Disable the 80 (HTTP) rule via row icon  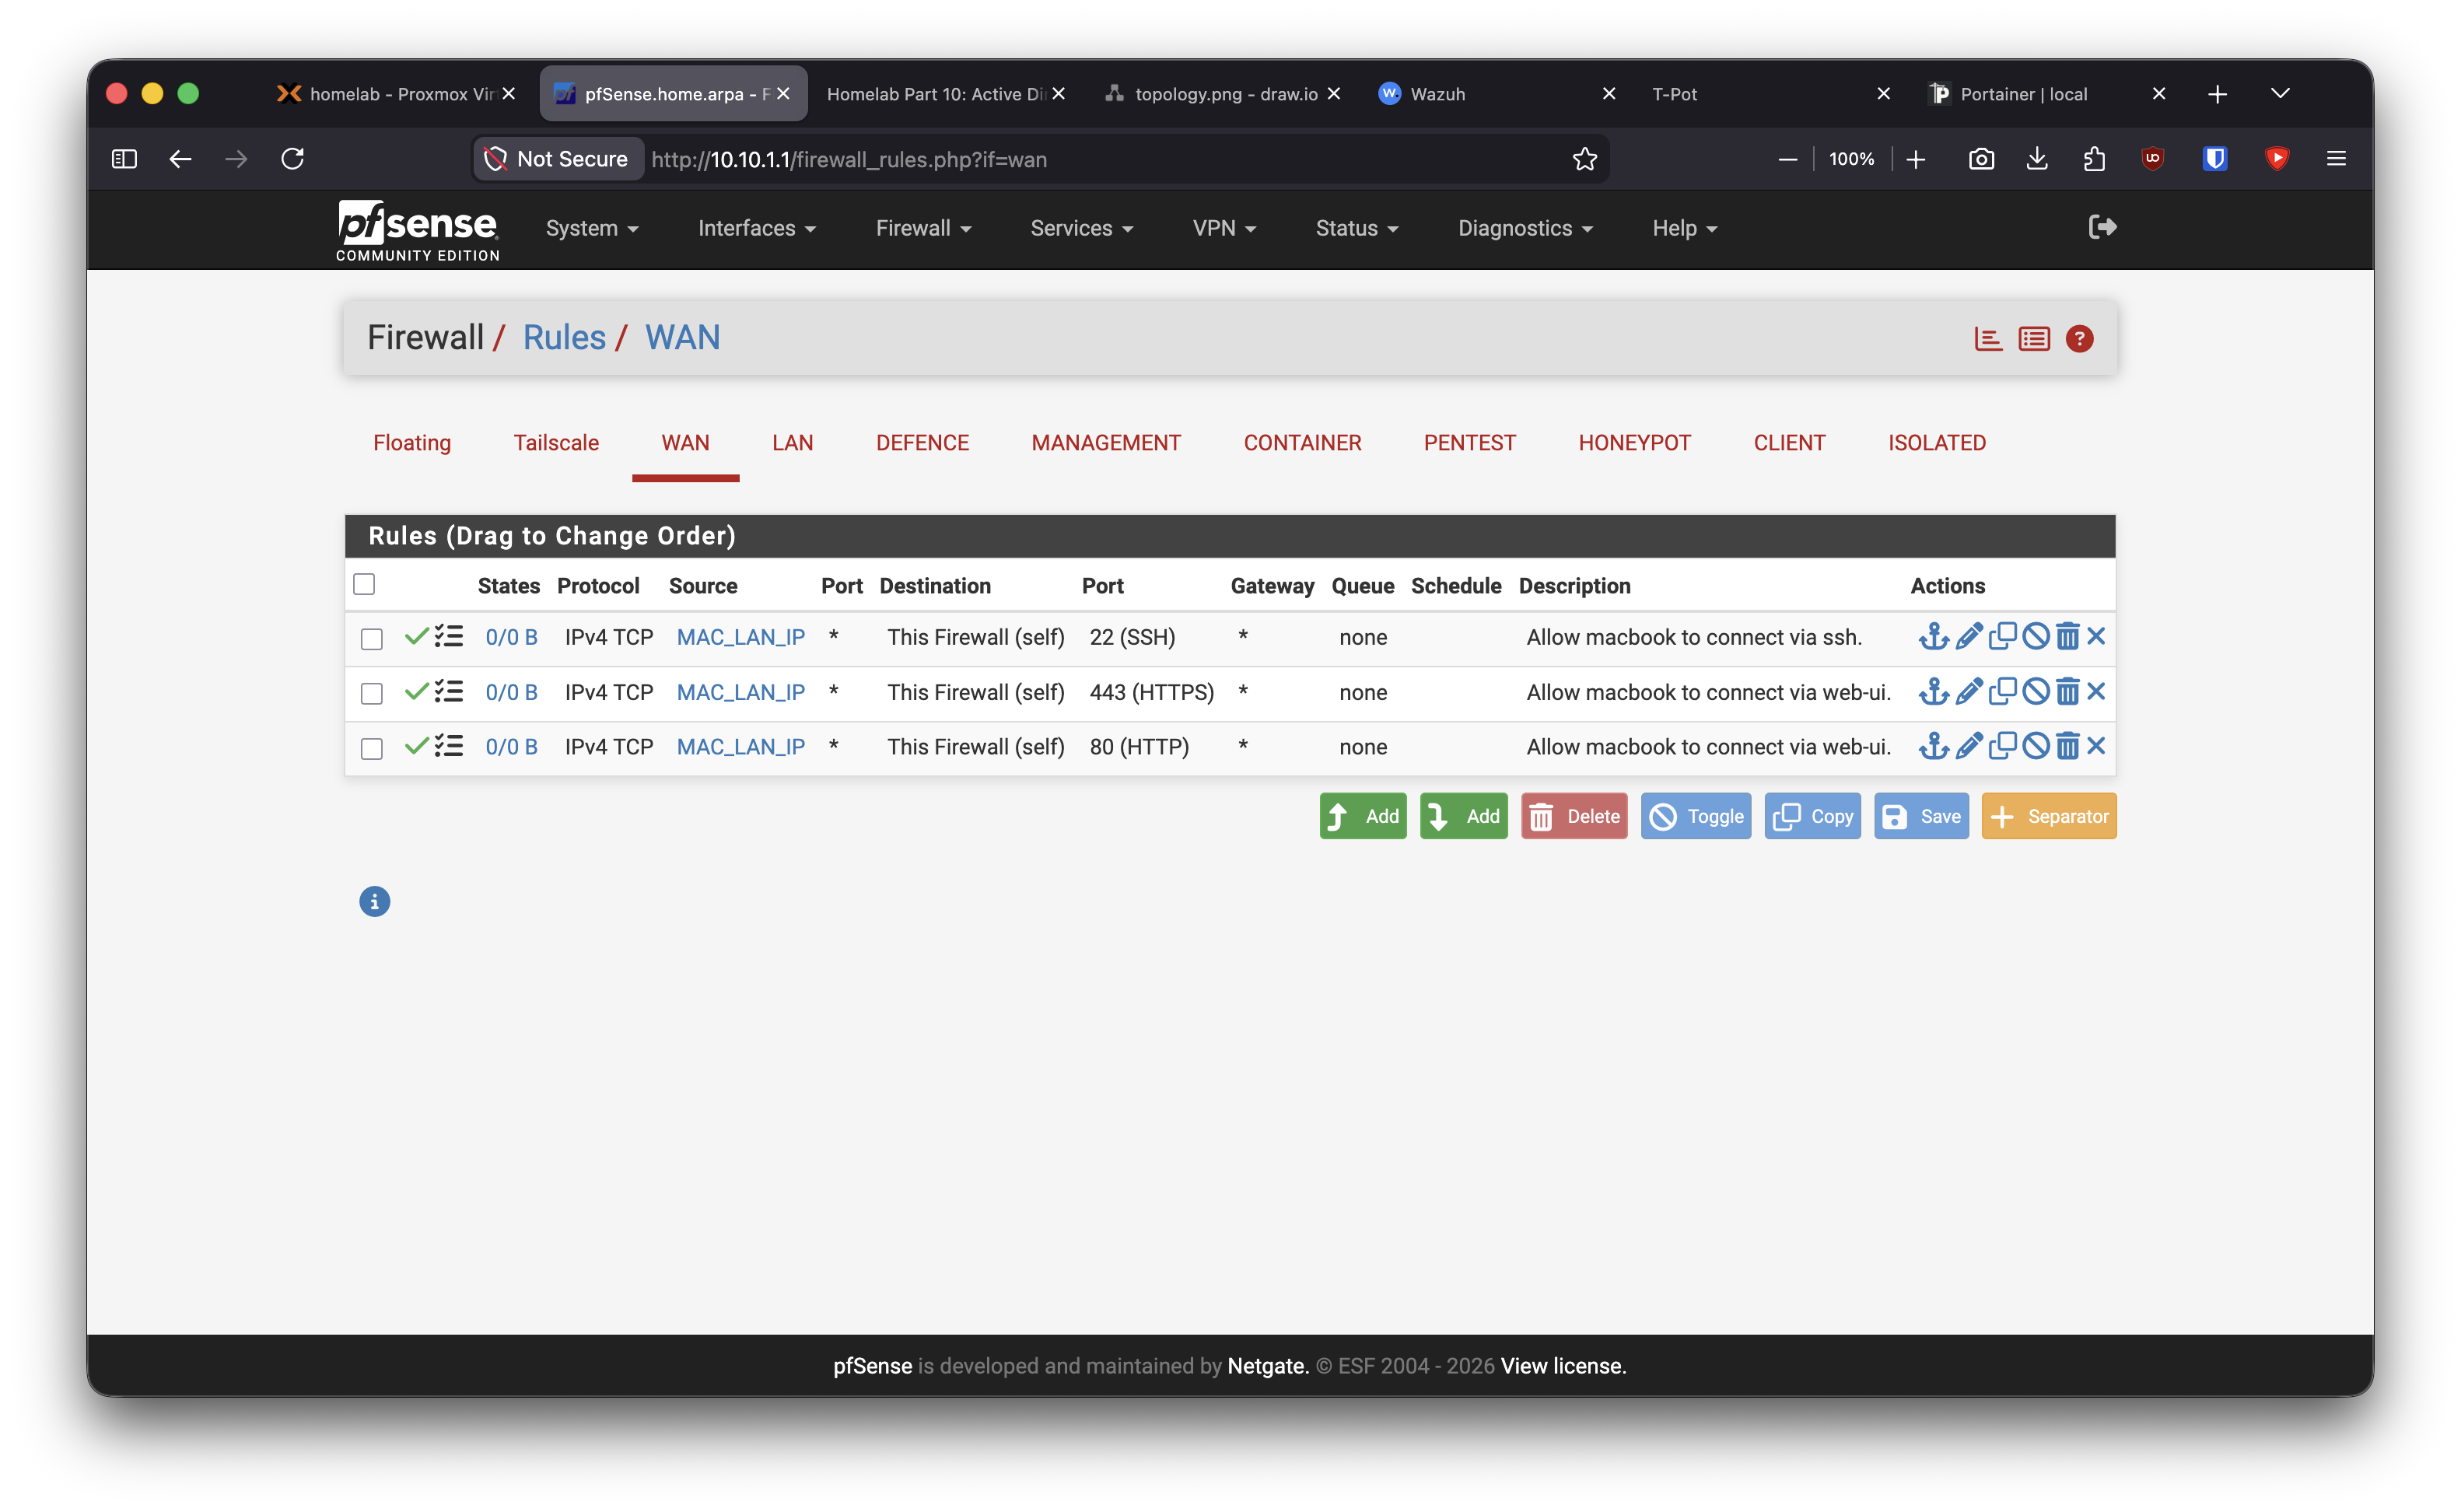click(2035, 746)
